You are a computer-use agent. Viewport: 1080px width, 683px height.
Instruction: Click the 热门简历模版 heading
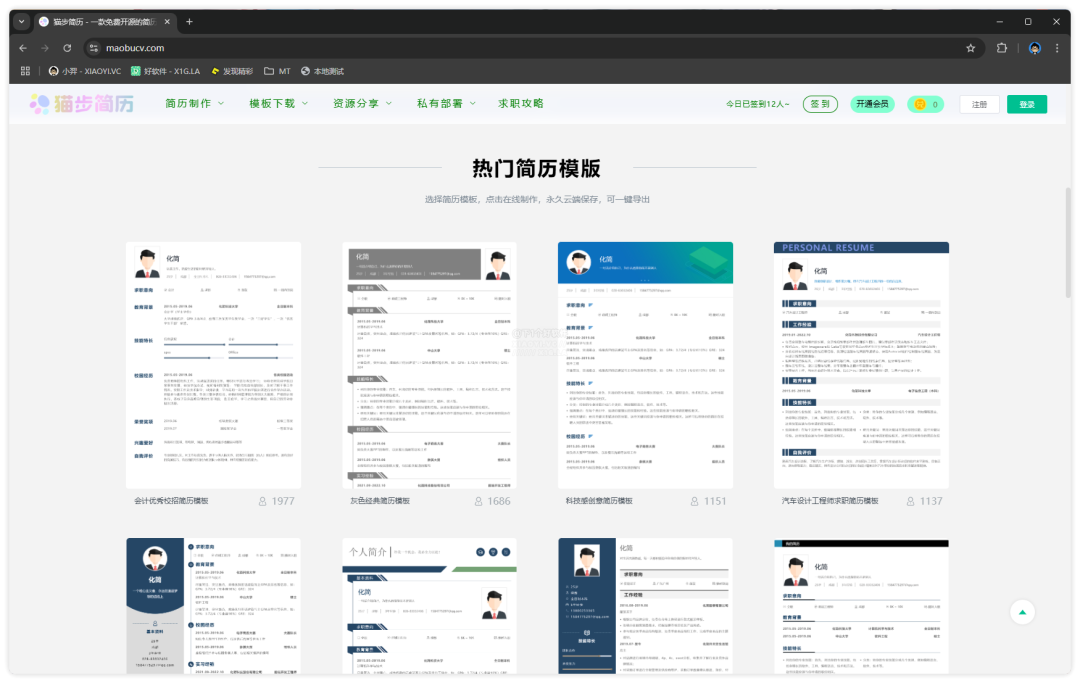click(537, 168)
